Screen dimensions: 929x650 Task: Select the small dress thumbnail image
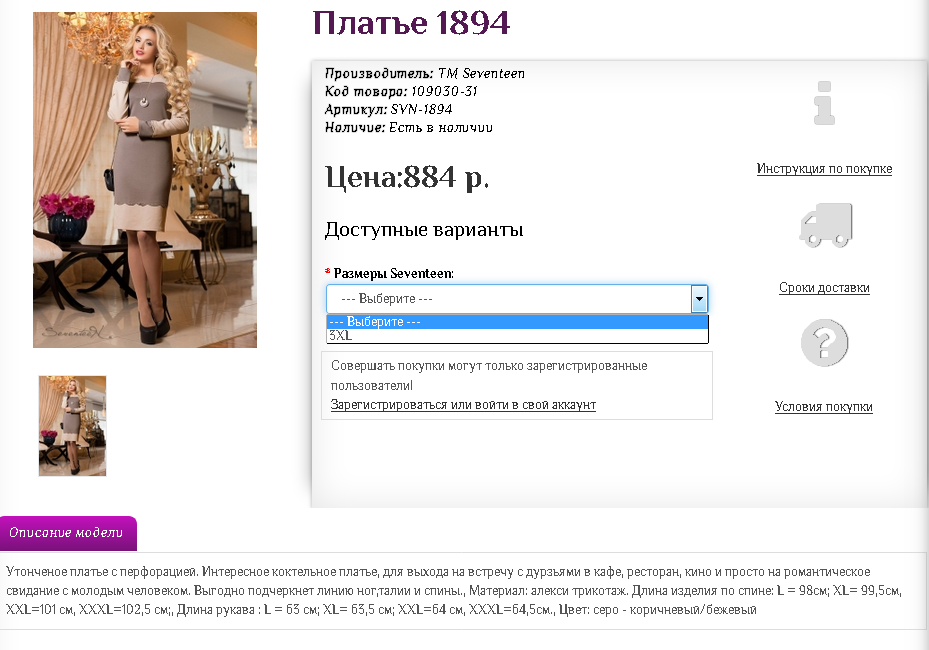72,425
